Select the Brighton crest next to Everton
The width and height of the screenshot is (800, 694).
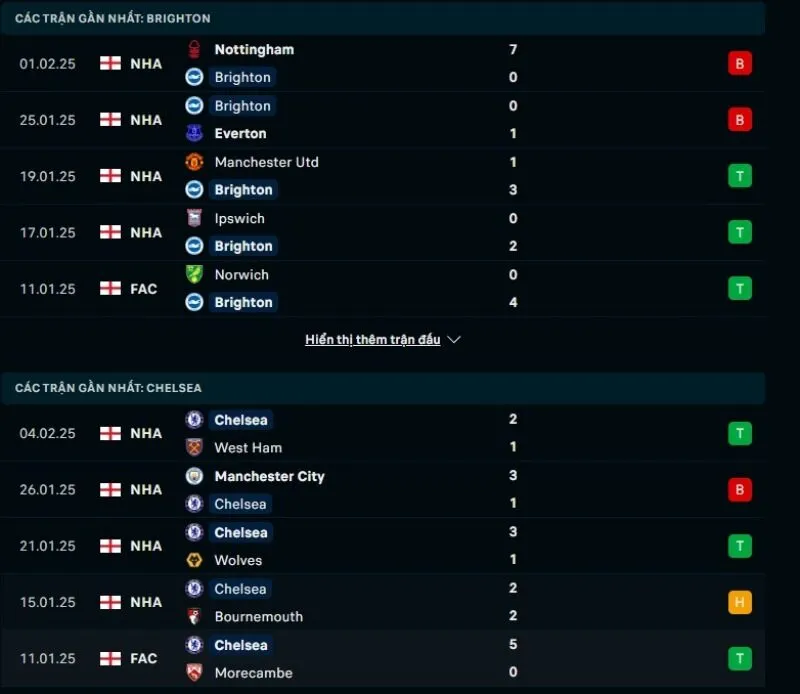(x=195, y=105)
